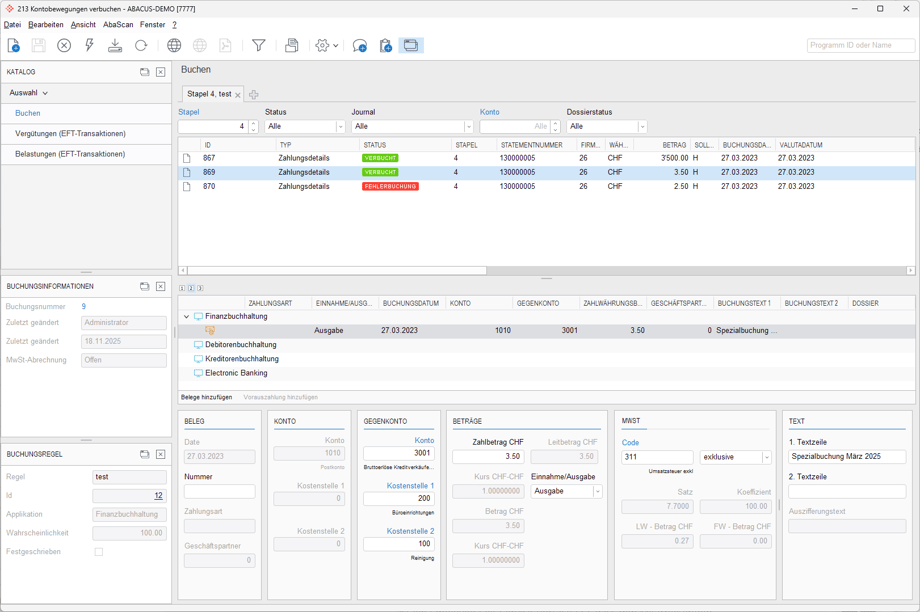Click the funnel filter toolbar icon
920x612 pixels.
(x=258, y=46)
